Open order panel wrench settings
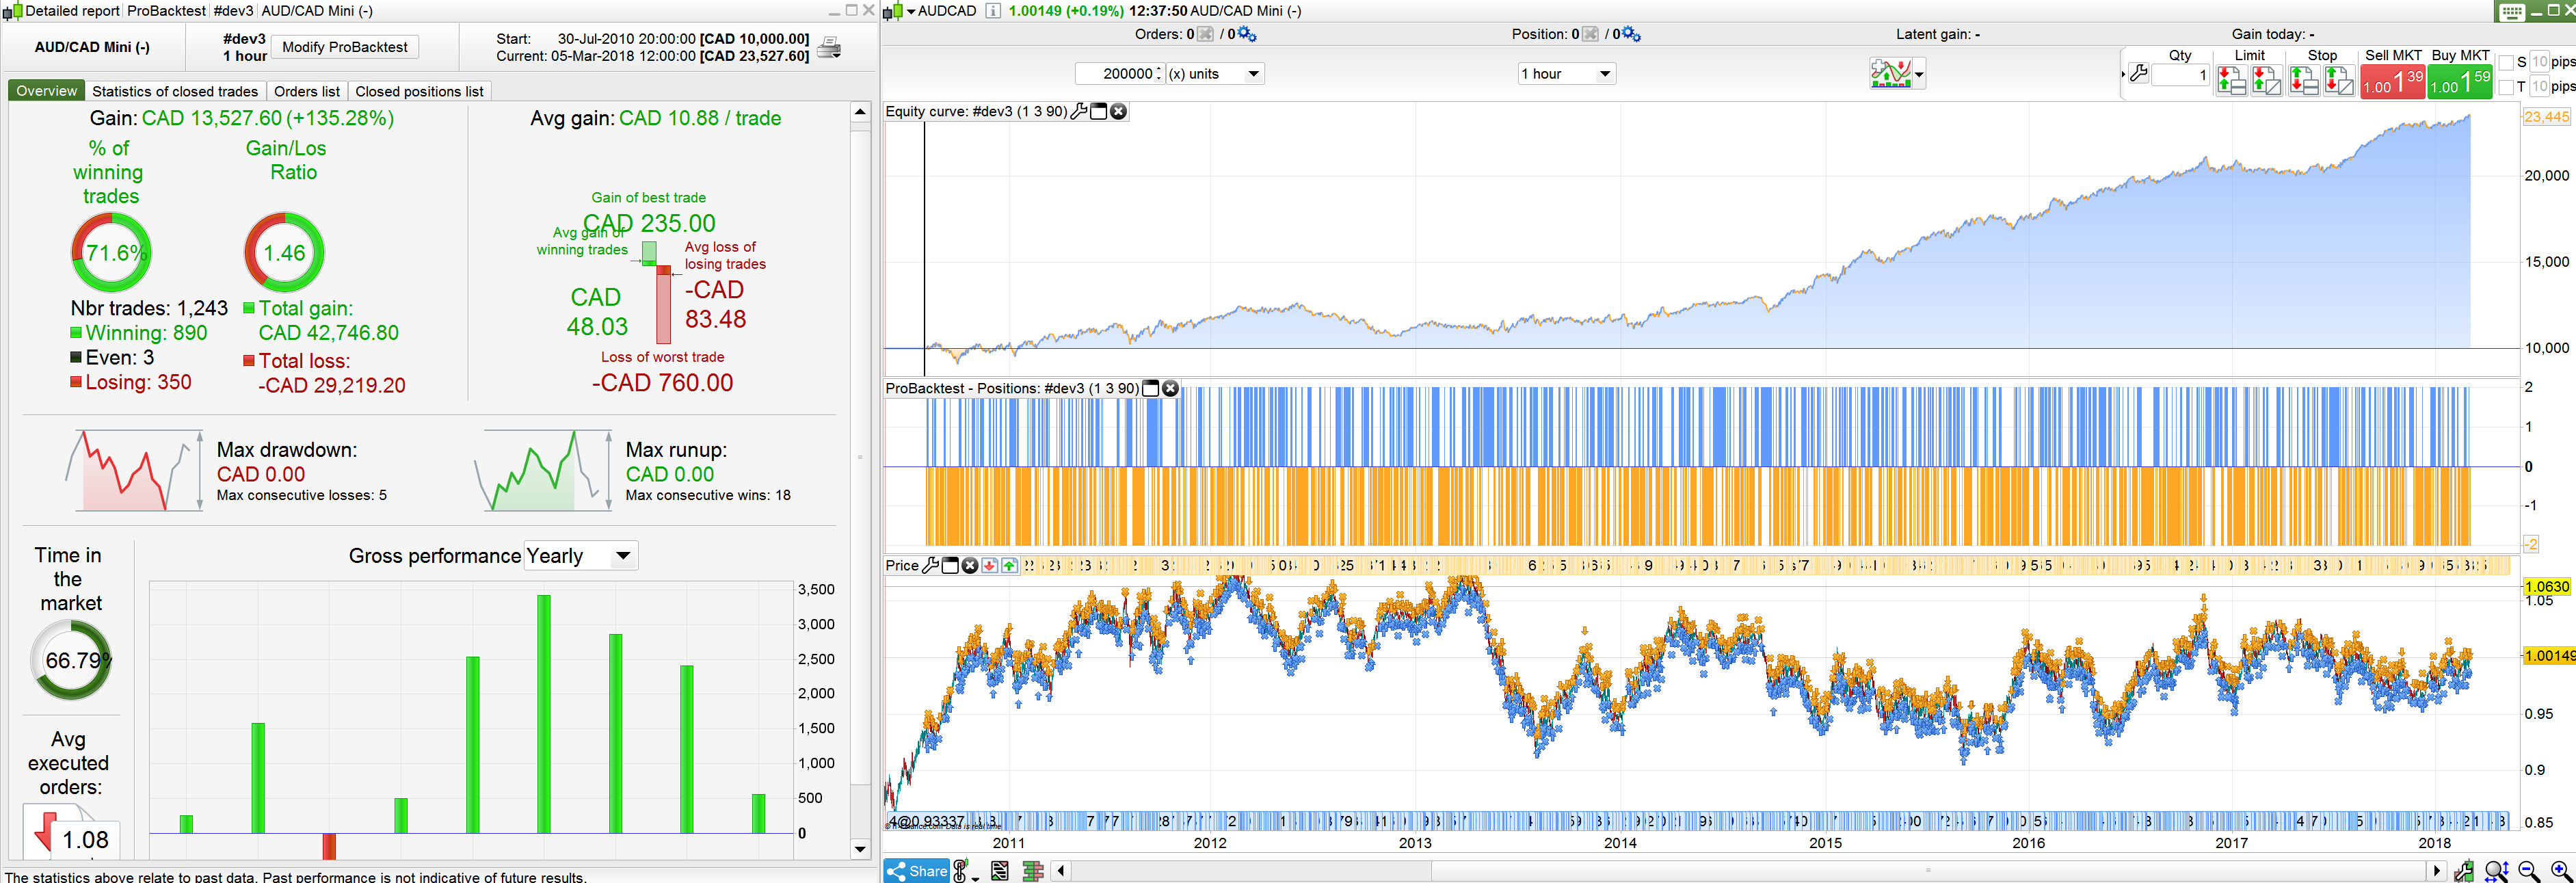 coord(2138,73)
